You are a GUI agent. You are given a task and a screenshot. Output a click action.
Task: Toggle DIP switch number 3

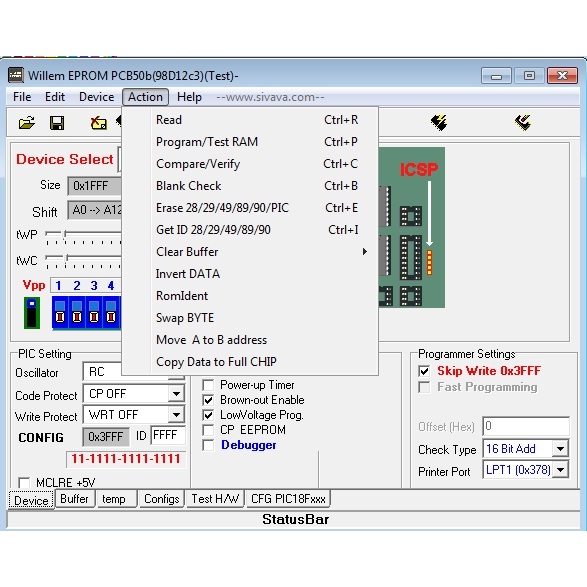pyautogui.click(x=94, y=313)
